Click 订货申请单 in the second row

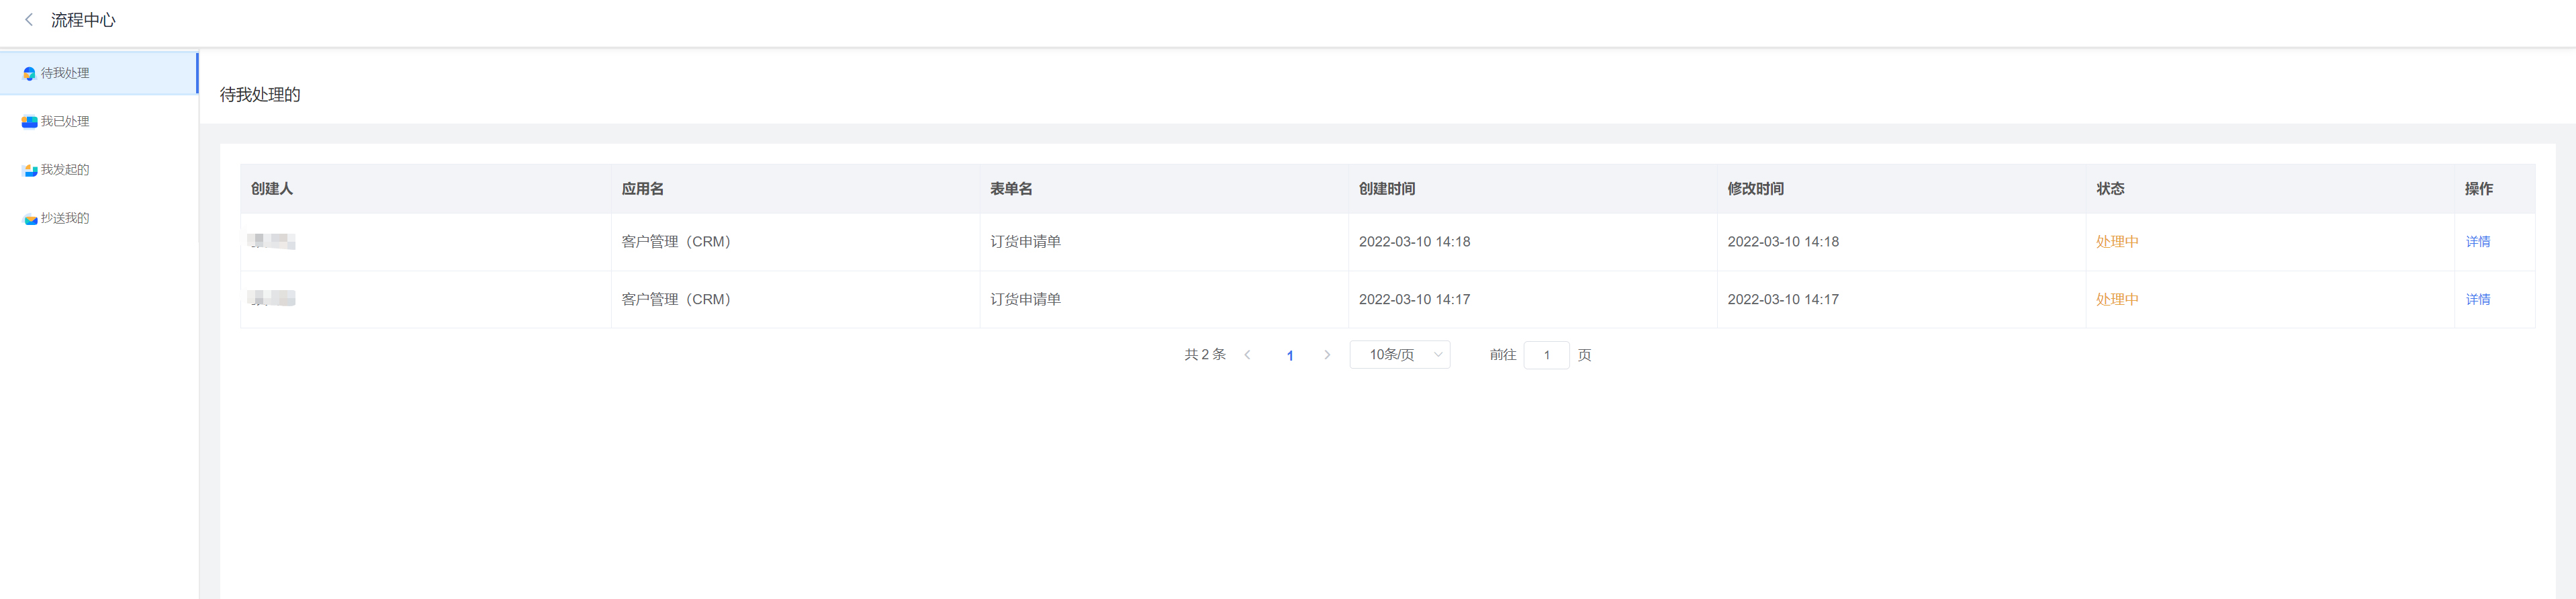1025,300
